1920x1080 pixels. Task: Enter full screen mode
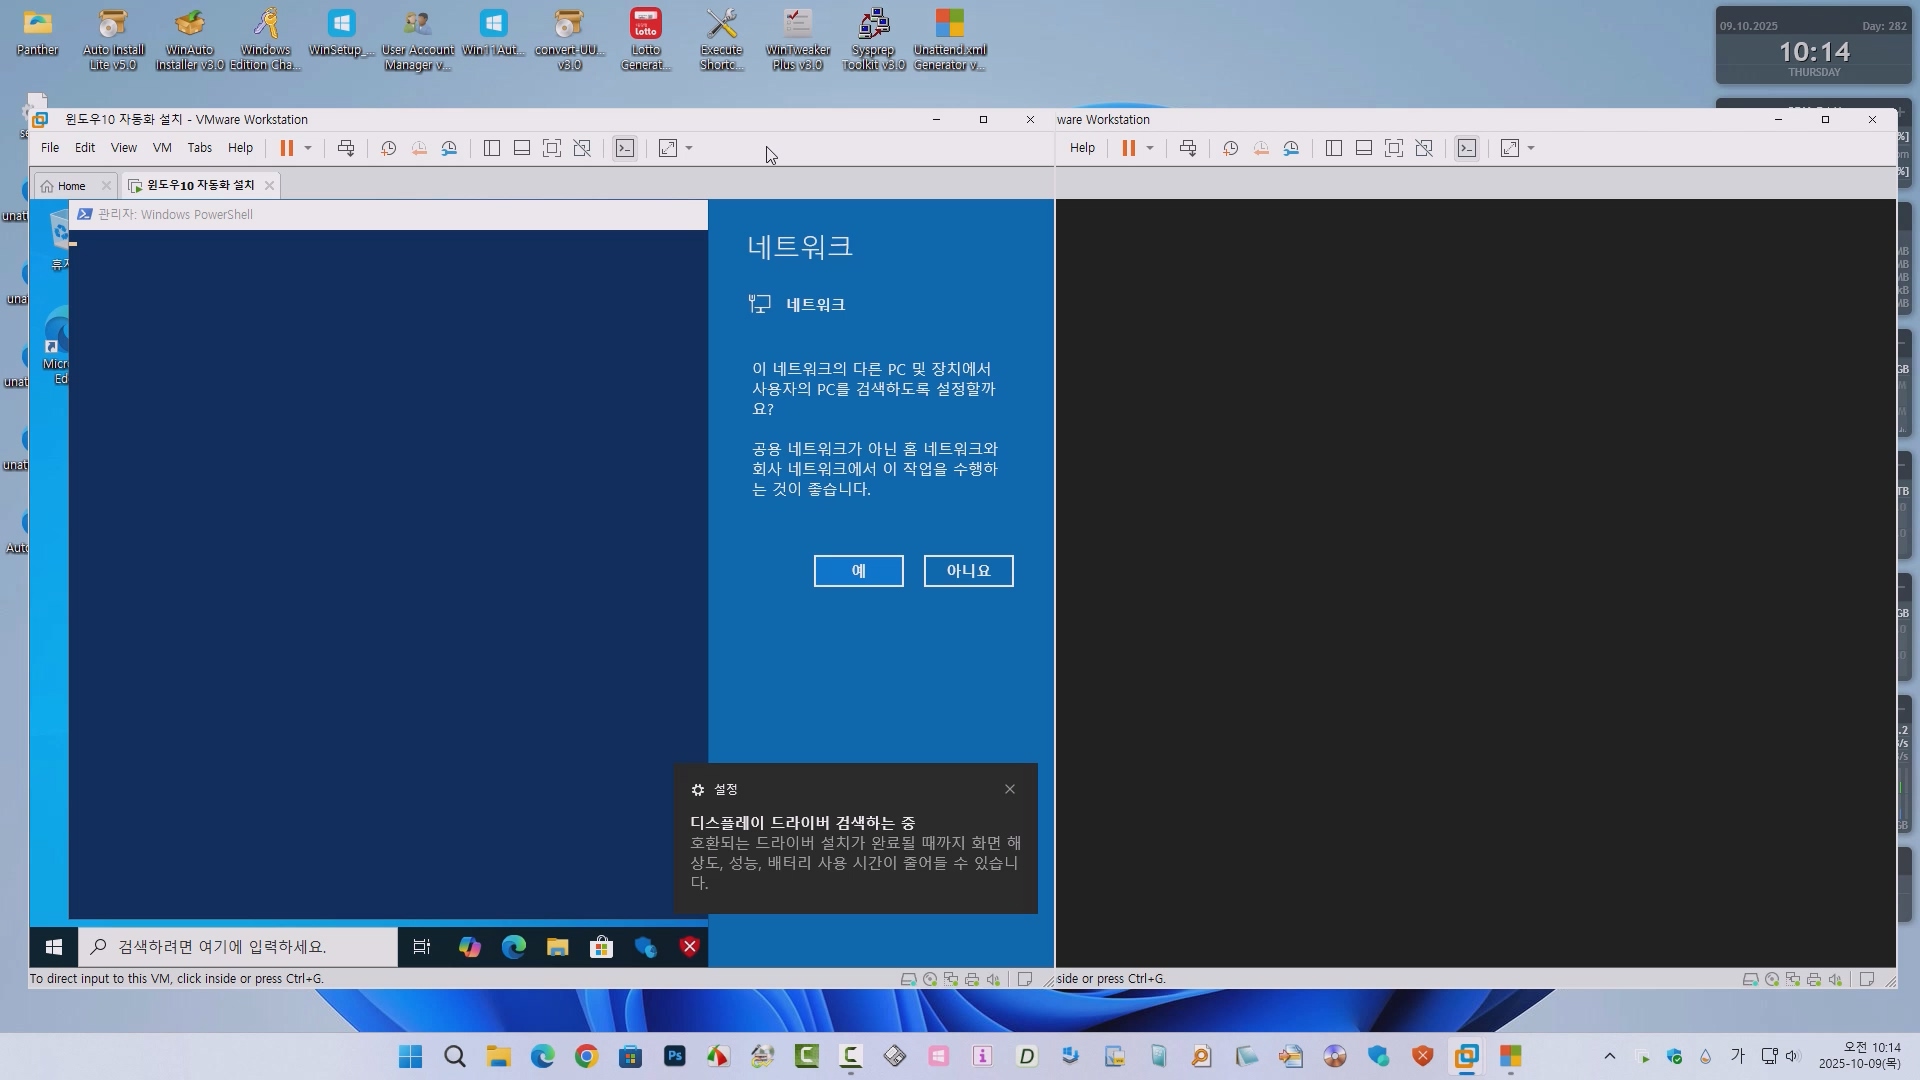(552, 148)
